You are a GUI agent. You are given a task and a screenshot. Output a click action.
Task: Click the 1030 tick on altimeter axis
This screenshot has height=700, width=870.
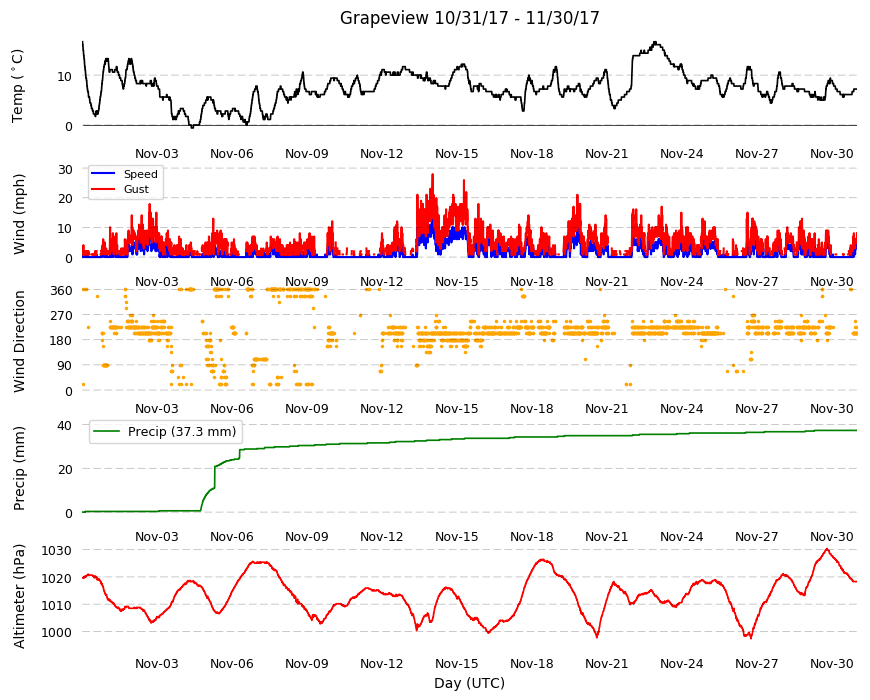tap(57, 550)
